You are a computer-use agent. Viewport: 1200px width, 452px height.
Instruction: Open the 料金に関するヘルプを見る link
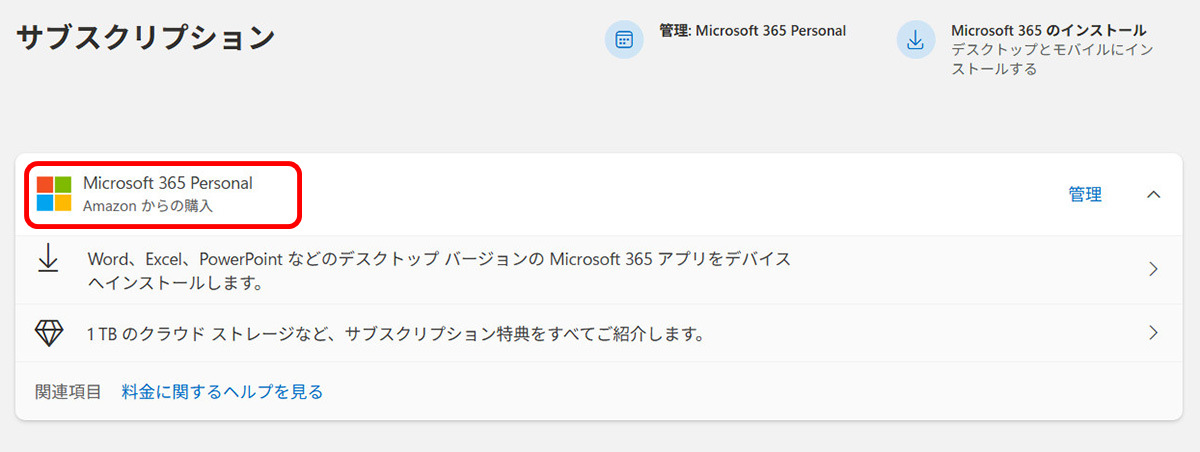click(x=222, y=392)
